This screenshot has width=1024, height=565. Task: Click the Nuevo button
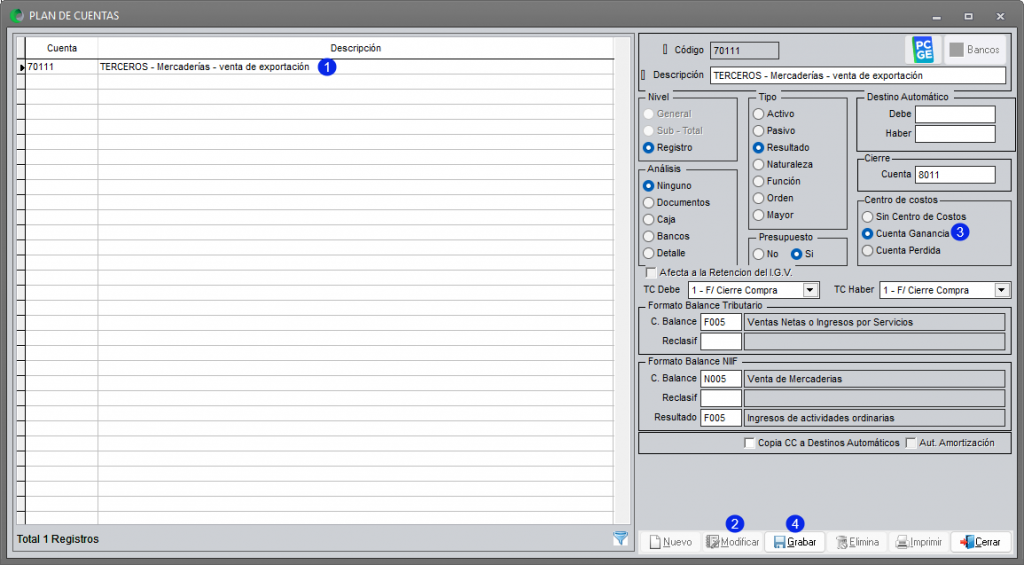(670, 542)
